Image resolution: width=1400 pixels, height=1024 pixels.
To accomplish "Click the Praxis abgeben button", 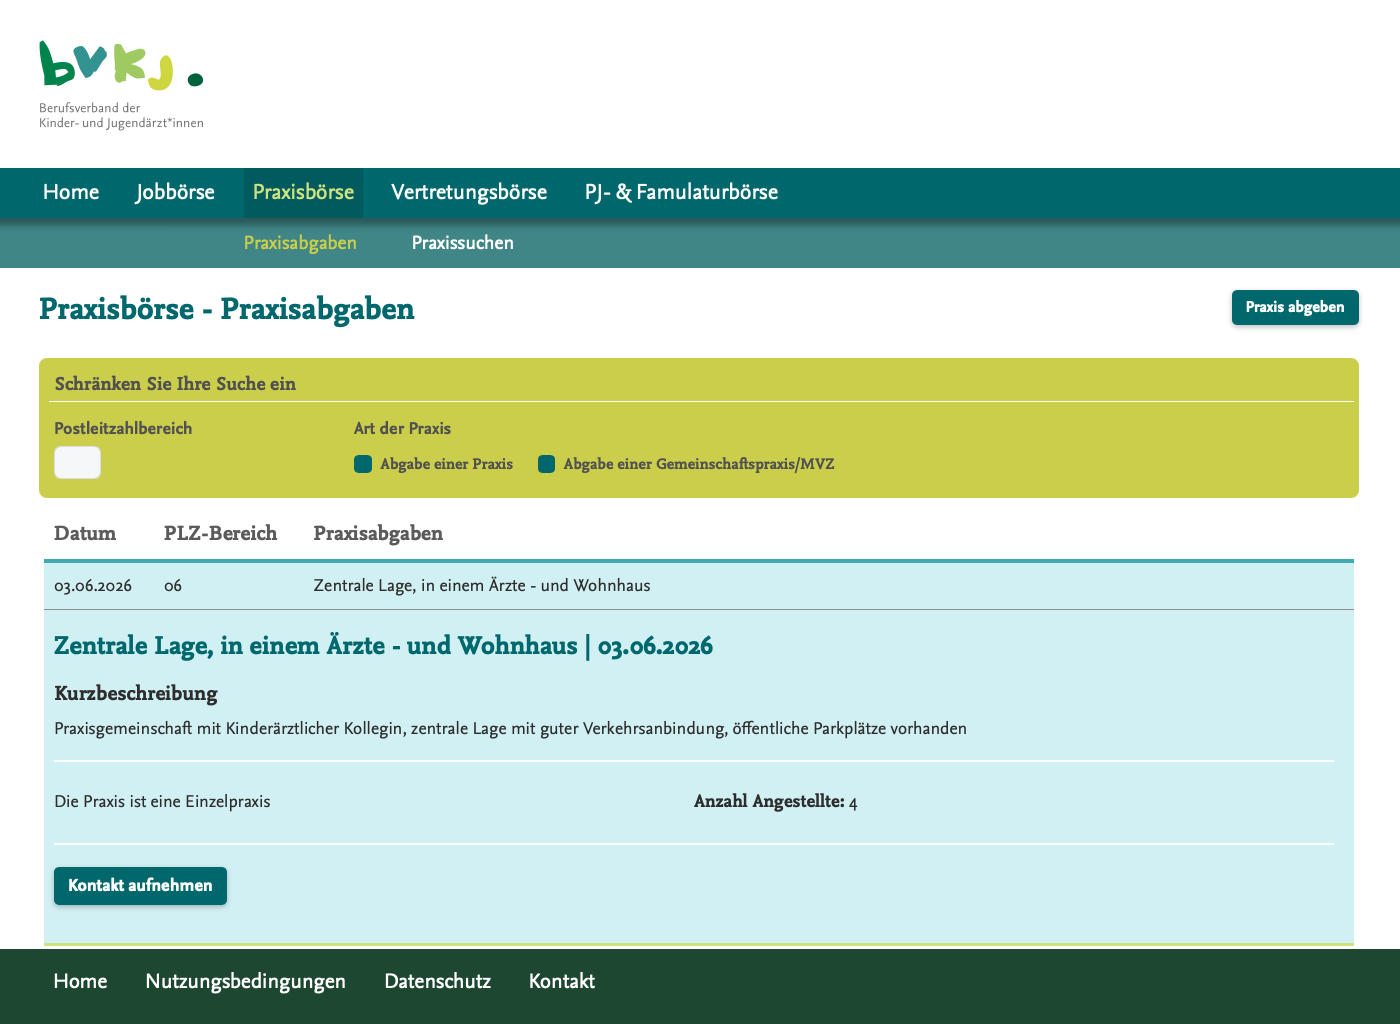I will pos(1295,307).
